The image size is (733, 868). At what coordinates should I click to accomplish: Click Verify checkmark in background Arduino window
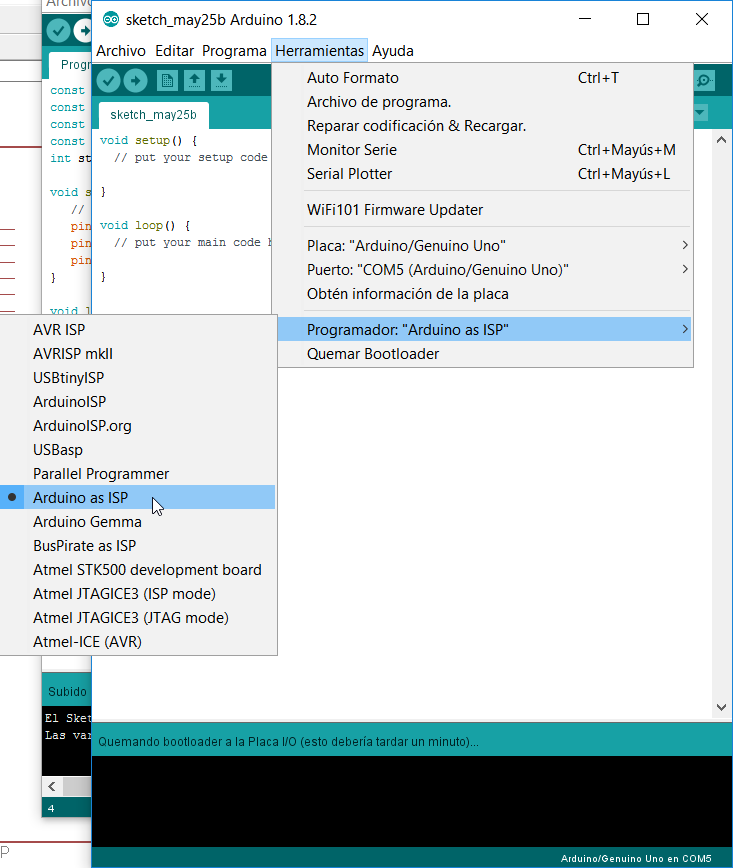pos(58,30)
